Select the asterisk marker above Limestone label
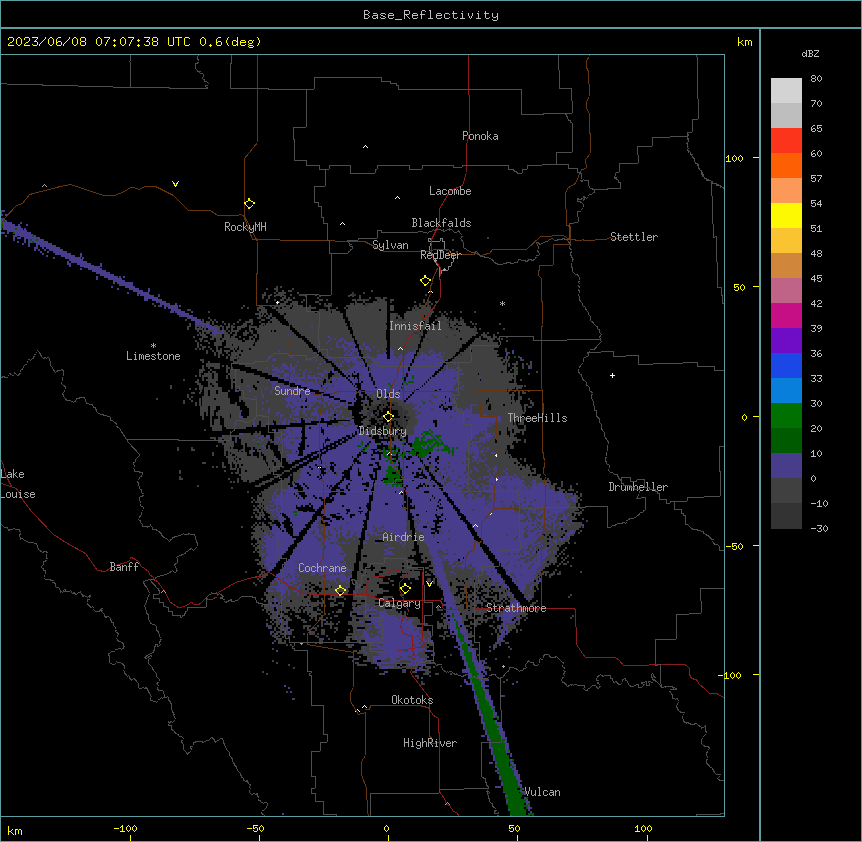The image size is (862, 842). [153, 345]
